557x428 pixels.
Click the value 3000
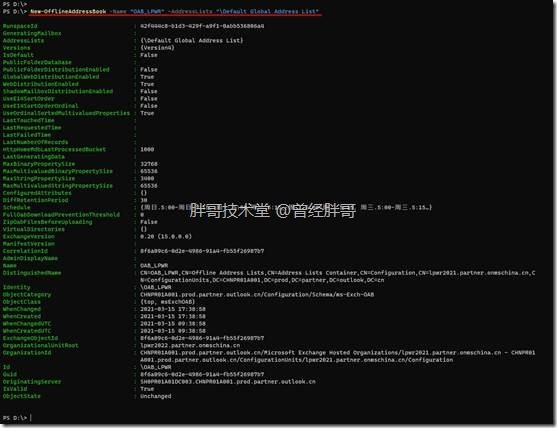click(x=147, y=178)
